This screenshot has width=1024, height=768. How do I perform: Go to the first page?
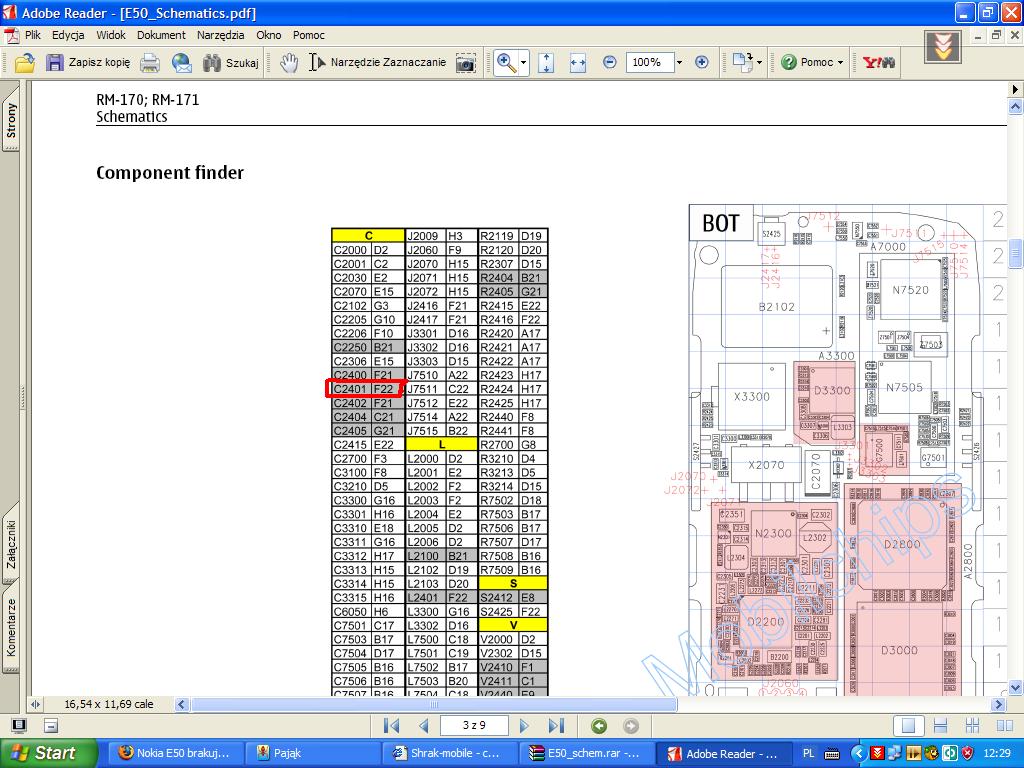(392, 726)
